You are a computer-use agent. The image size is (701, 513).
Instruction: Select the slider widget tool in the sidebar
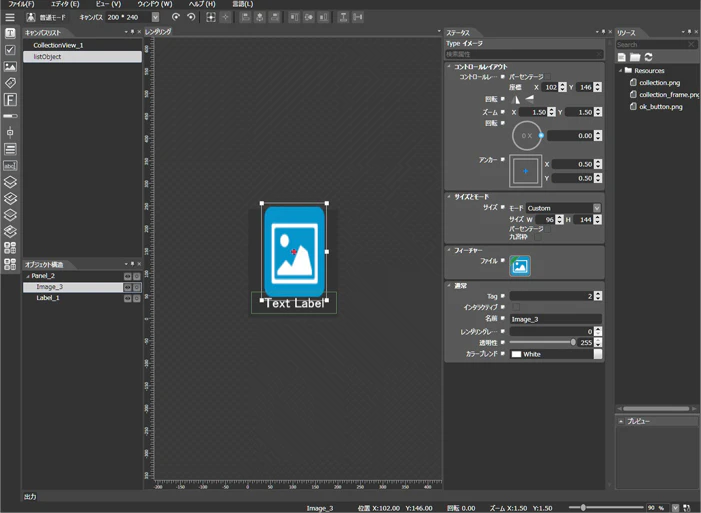coord(10,132)
